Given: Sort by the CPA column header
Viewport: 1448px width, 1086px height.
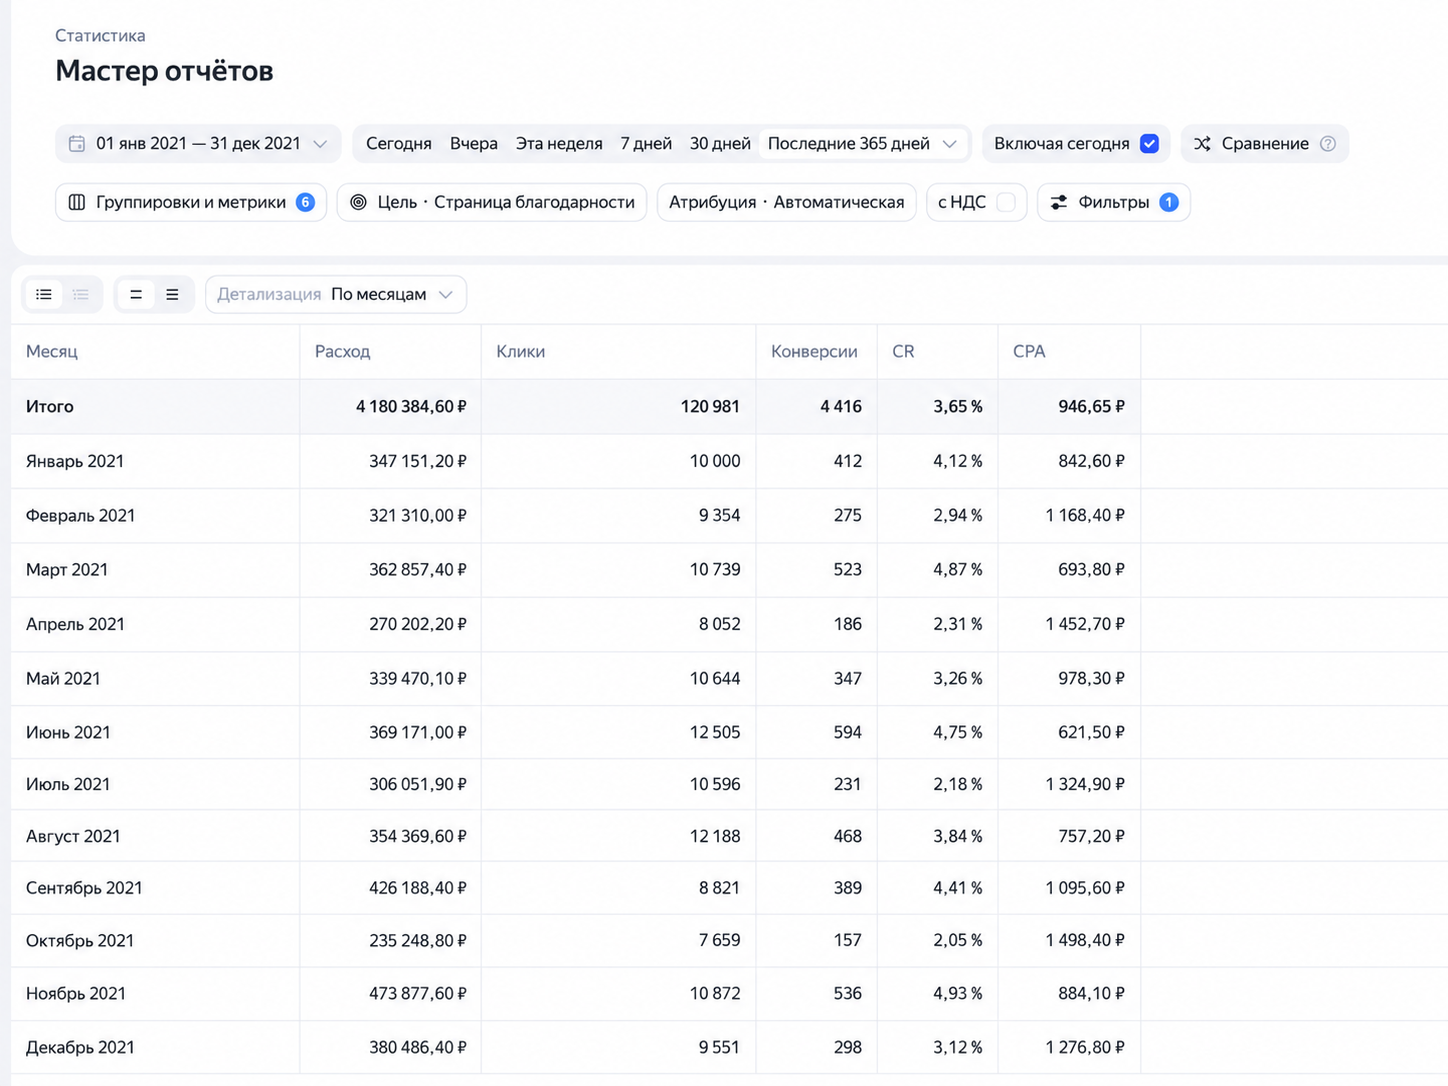Looking at the screenshot, I should (x=1029, y=352).
